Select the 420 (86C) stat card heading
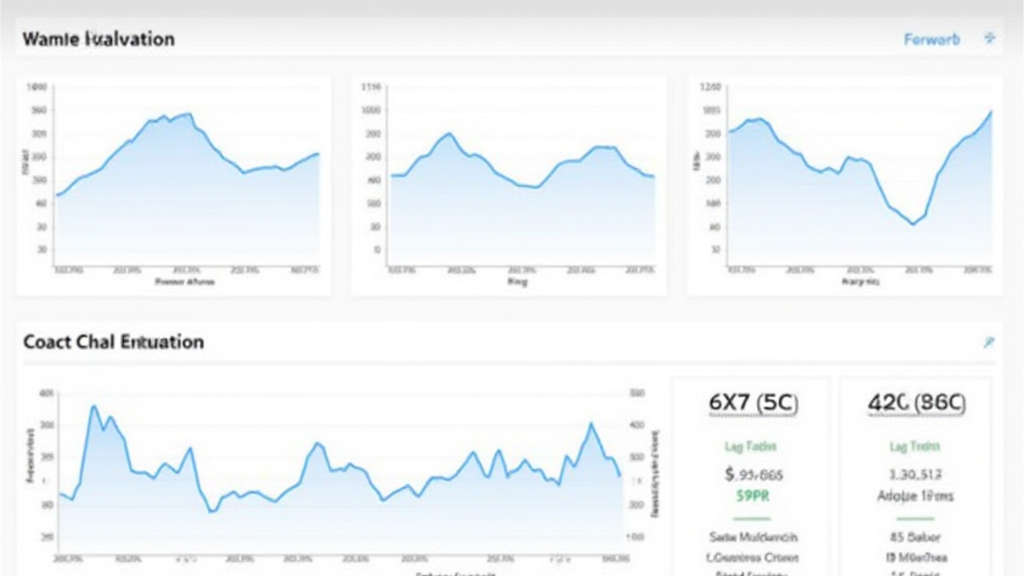Screen dimensions: 1024x576 [916, 402]
